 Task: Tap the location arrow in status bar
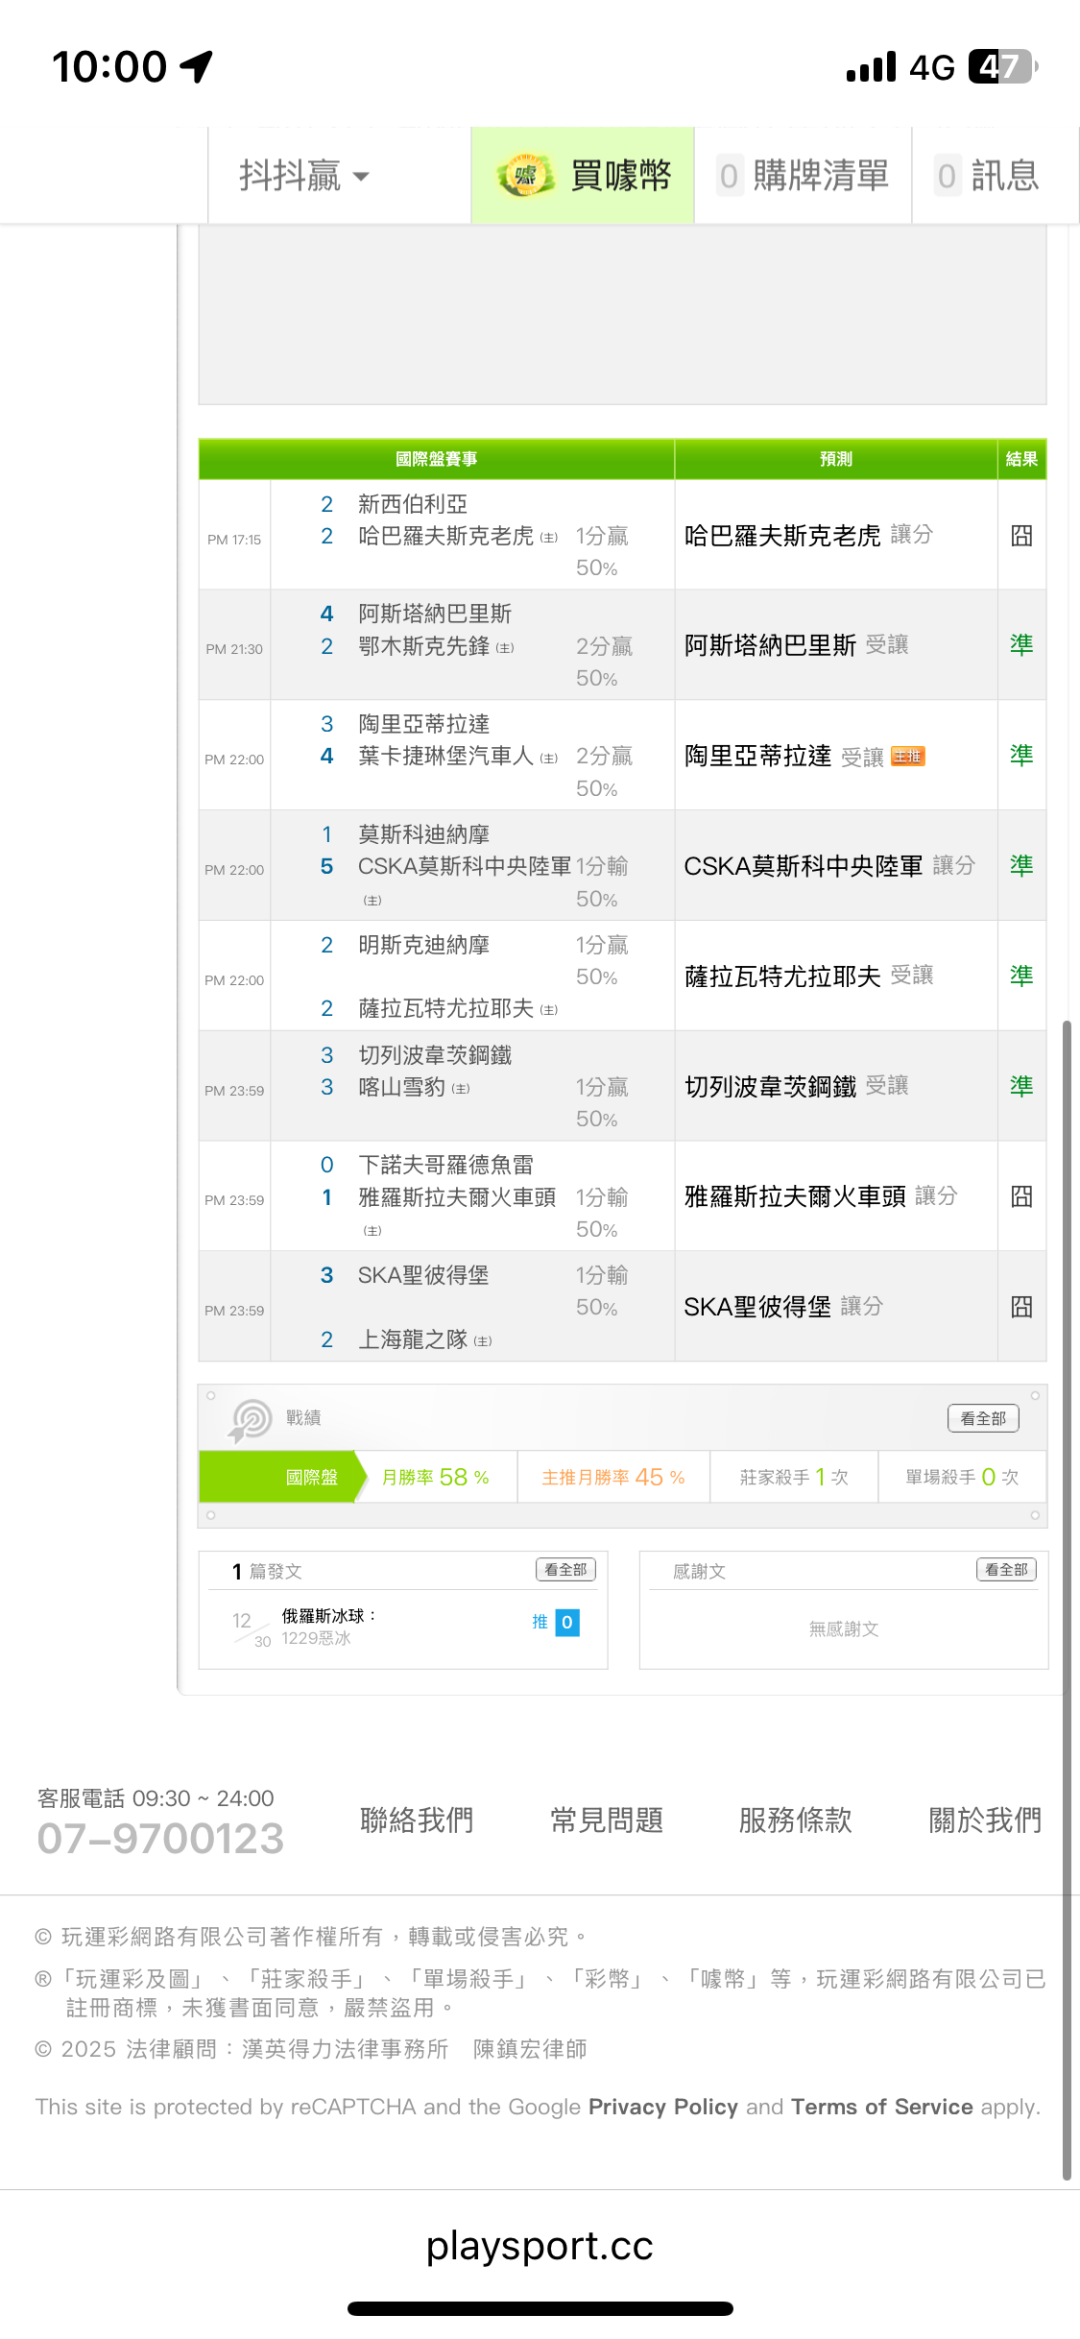pyautogui.click(x=196, y=67)
